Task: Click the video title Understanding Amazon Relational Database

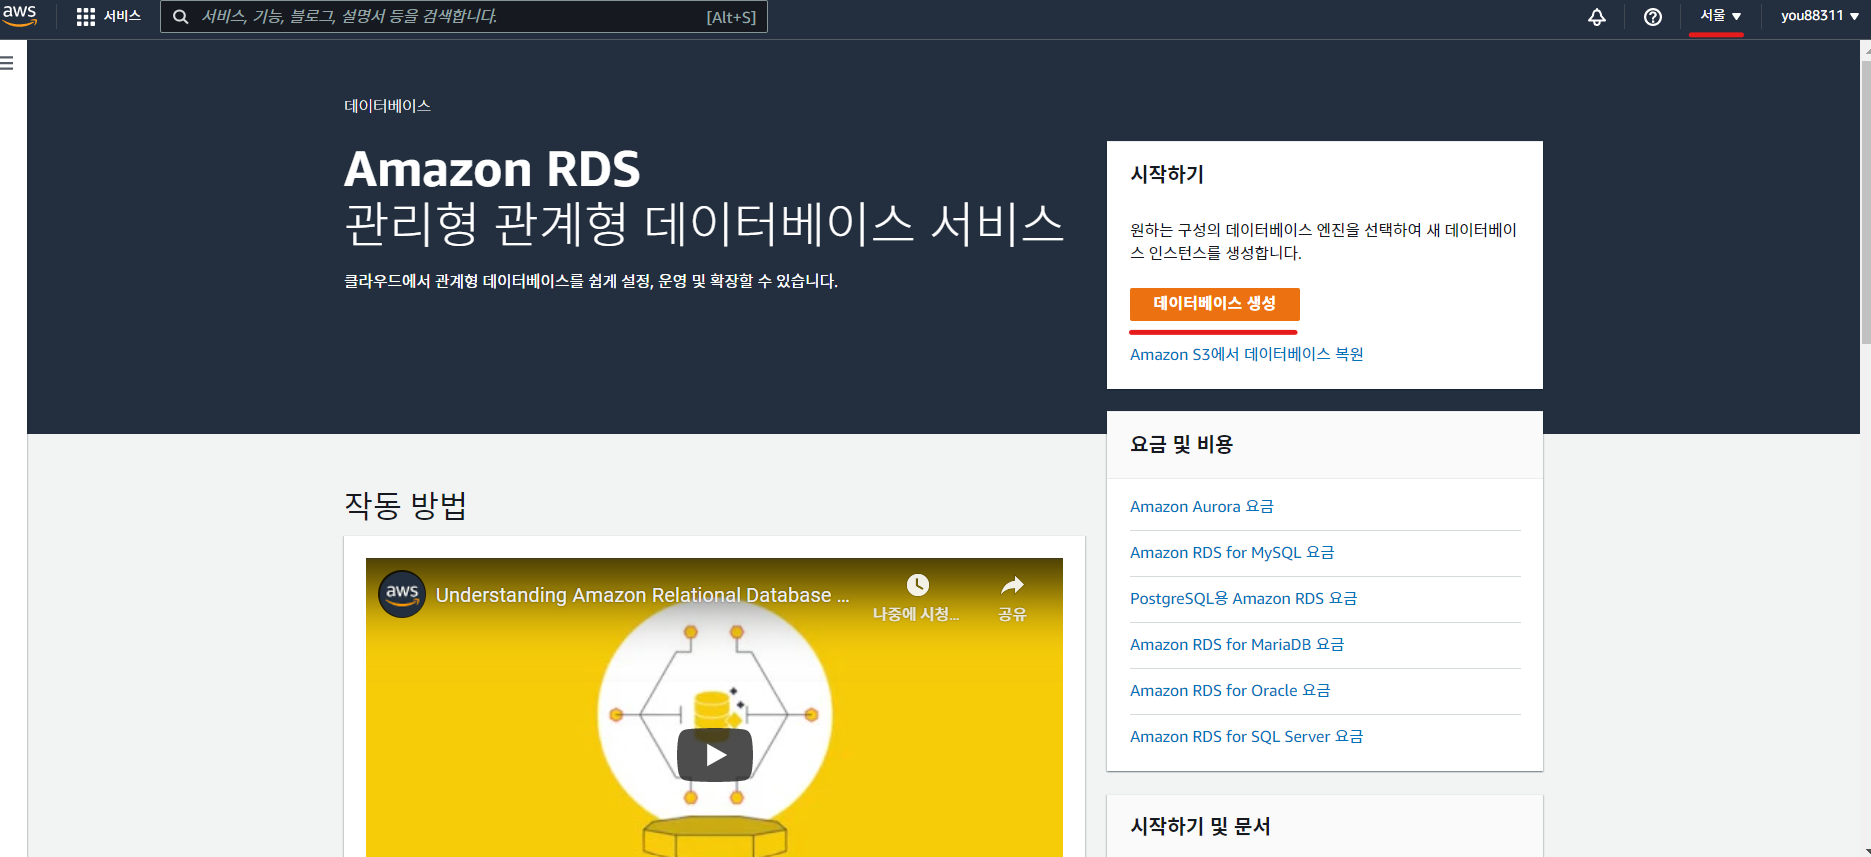Action: click(x=642, y=595)
